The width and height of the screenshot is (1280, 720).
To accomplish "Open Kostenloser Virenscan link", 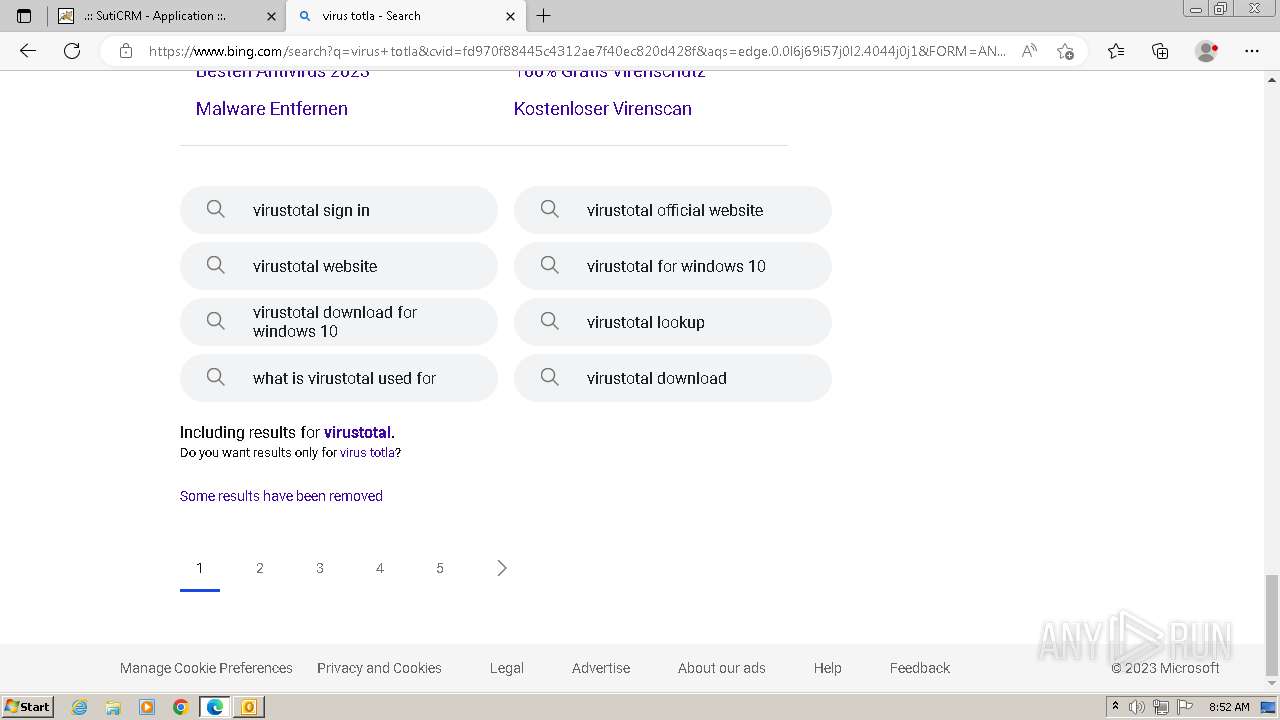I will 603,109.
